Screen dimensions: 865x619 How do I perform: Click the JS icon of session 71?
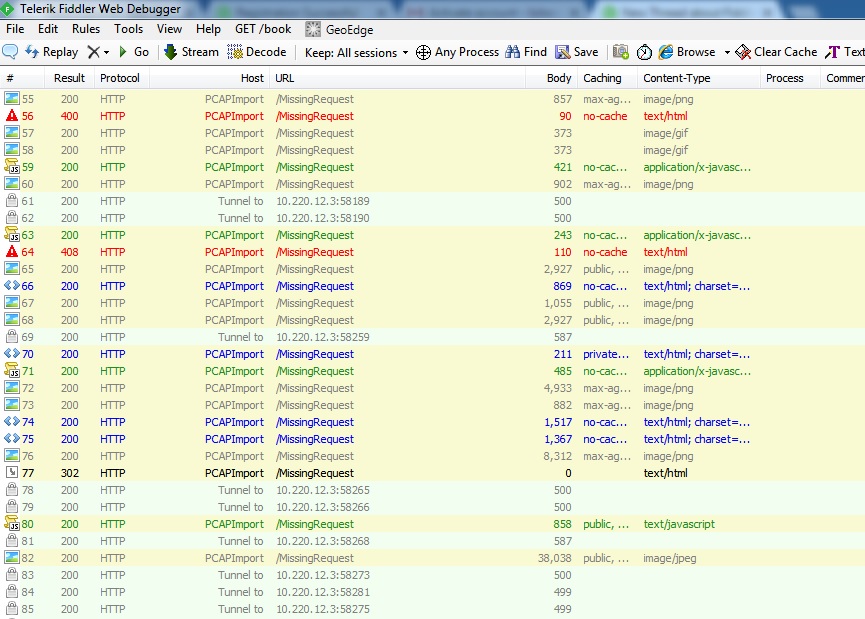[x=12, y=371]
